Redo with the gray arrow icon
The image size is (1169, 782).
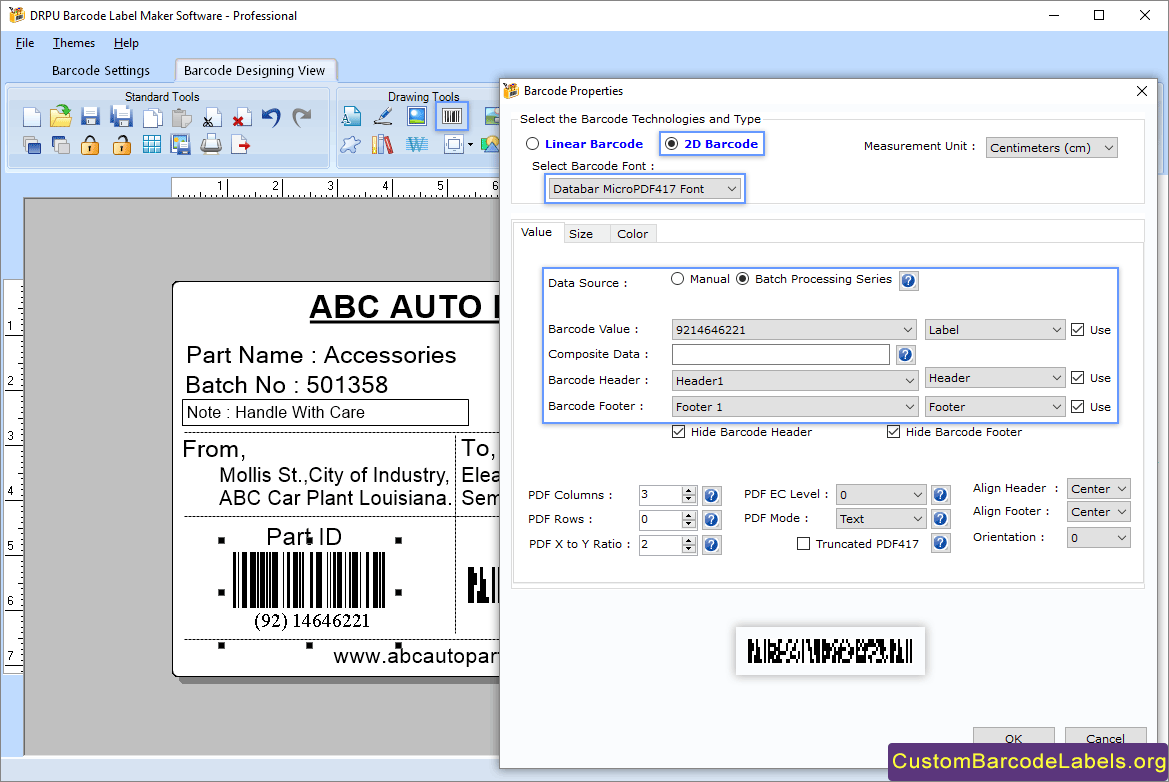point(301,117)
